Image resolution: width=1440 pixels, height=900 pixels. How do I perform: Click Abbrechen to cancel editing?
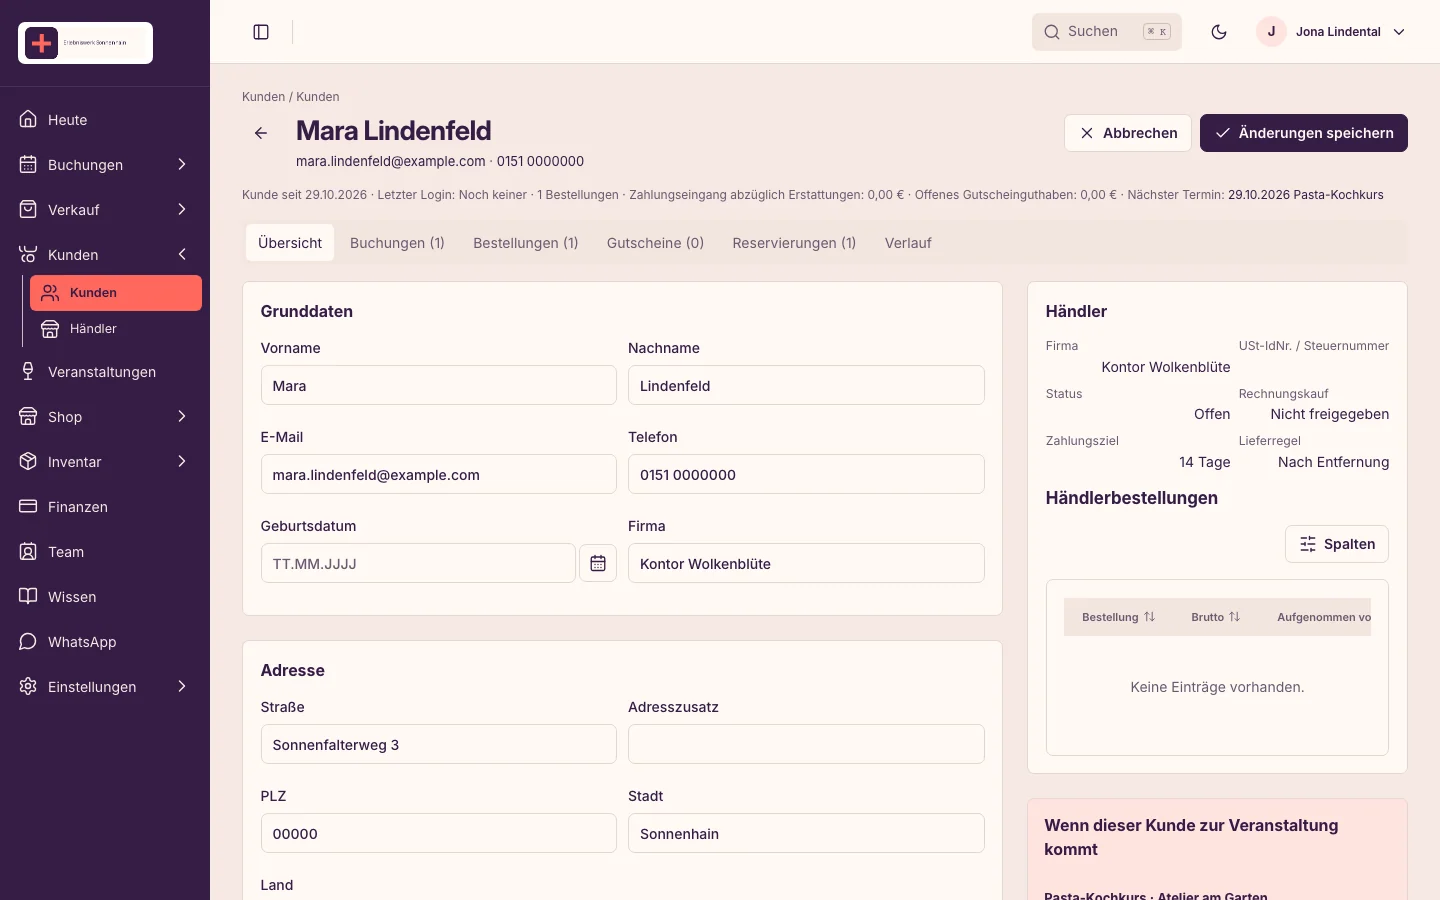coord(1128,133)
